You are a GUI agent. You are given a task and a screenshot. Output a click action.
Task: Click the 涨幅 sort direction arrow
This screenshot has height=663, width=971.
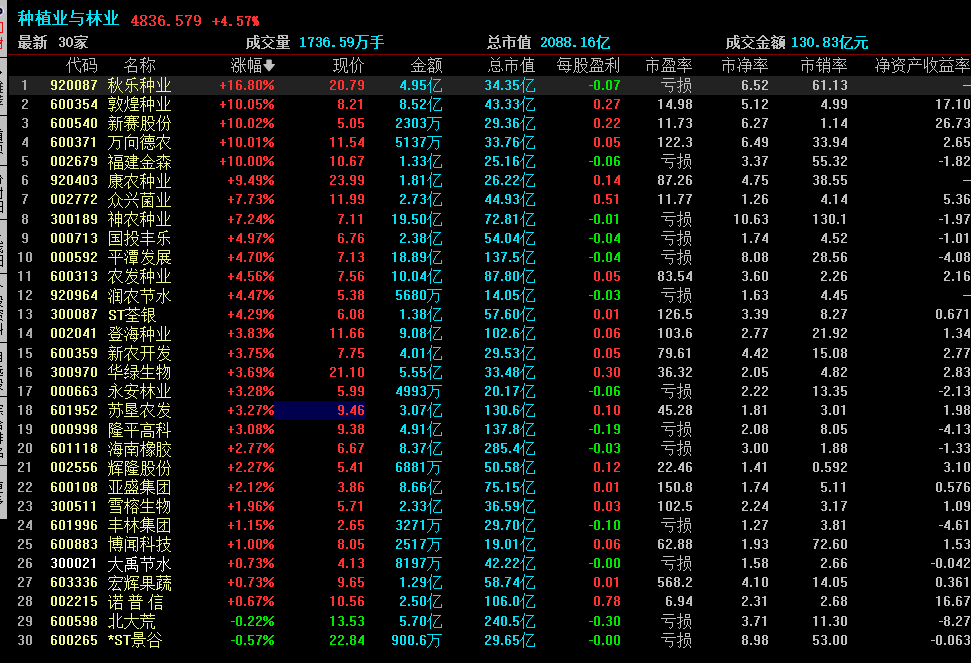click(x=269, y=65)
